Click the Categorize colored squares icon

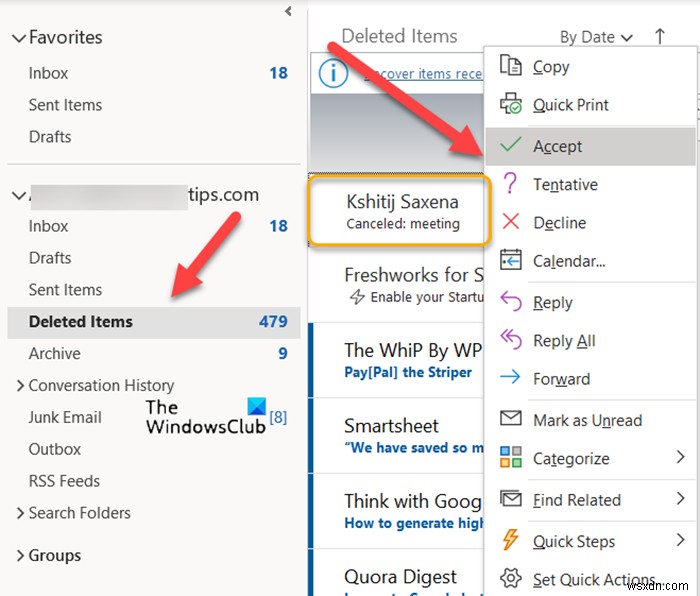[x=510, y=457]
